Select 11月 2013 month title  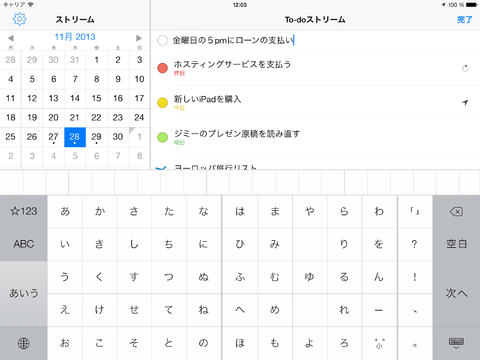[x=75, y=37]
